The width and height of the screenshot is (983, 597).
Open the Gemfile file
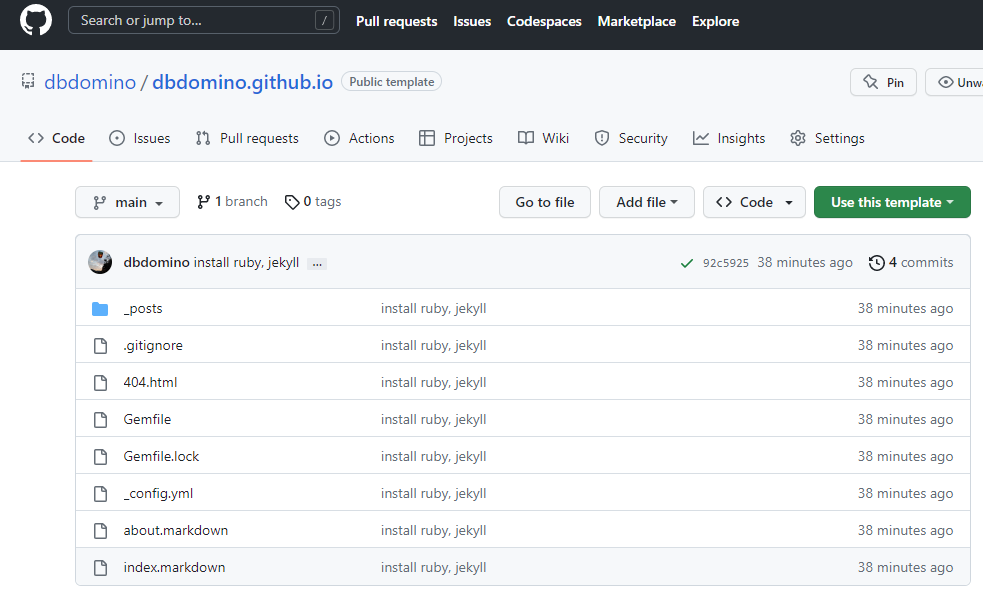[147, 420]
